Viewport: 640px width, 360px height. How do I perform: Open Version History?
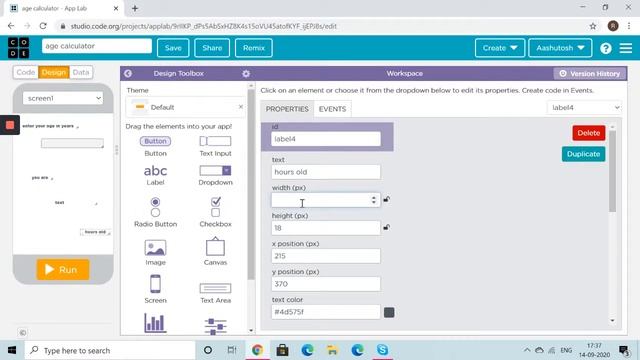pos(590,73)
